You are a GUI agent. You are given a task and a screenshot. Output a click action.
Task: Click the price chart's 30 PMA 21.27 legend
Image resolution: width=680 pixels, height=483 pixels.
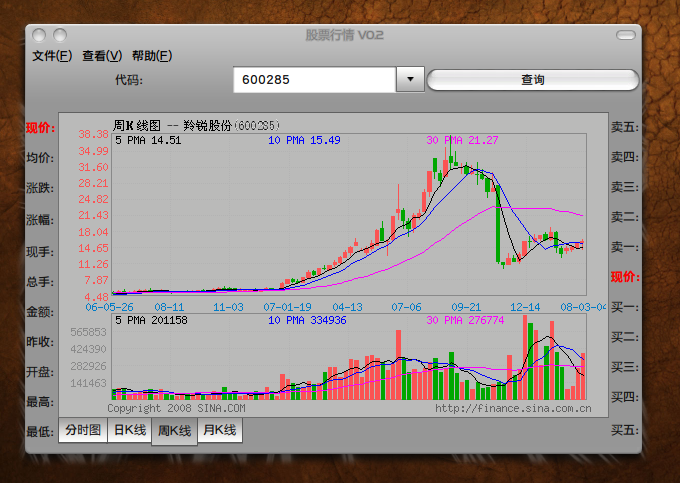coord(462,140)
